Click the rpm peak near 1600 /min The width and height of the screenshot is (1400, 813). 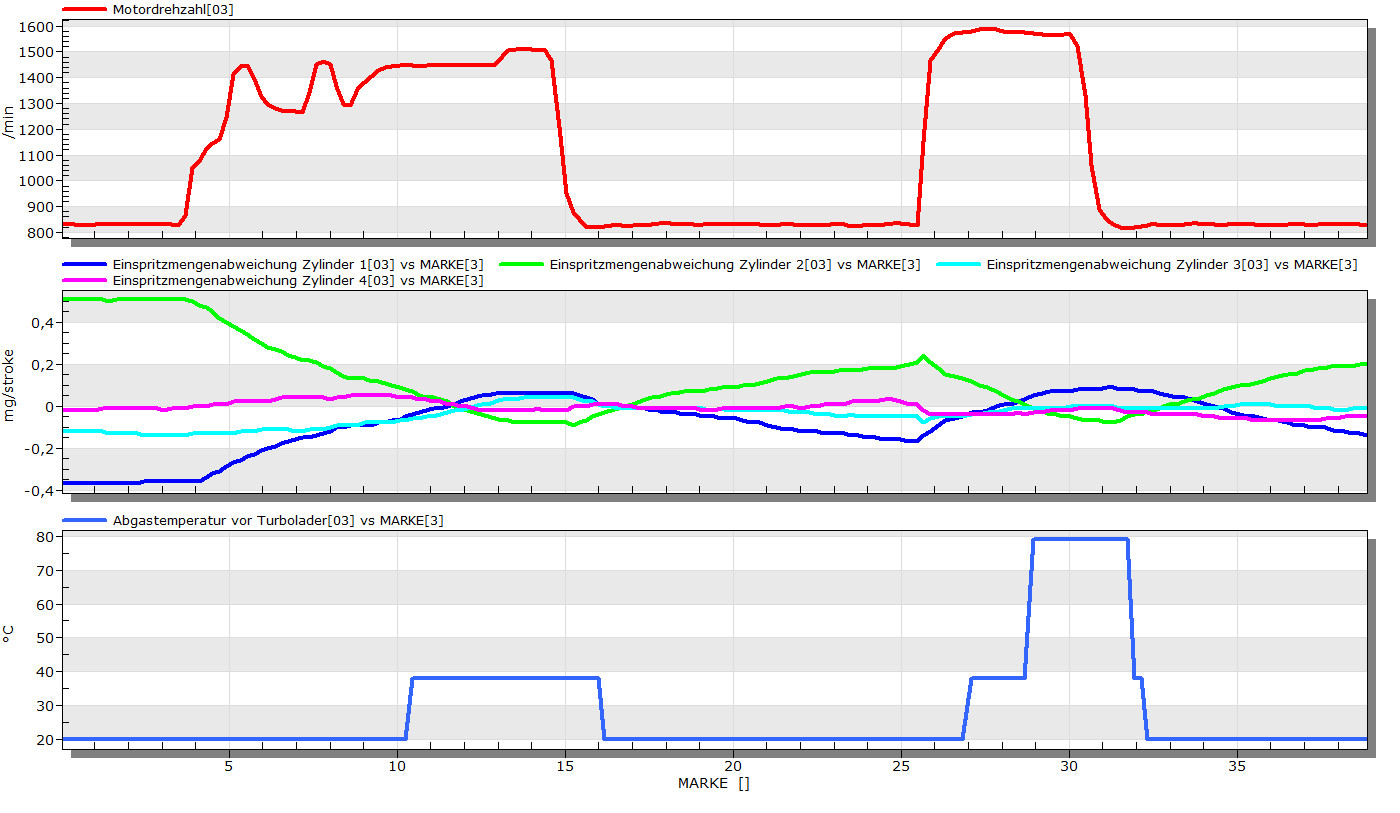tap(988, 29)
